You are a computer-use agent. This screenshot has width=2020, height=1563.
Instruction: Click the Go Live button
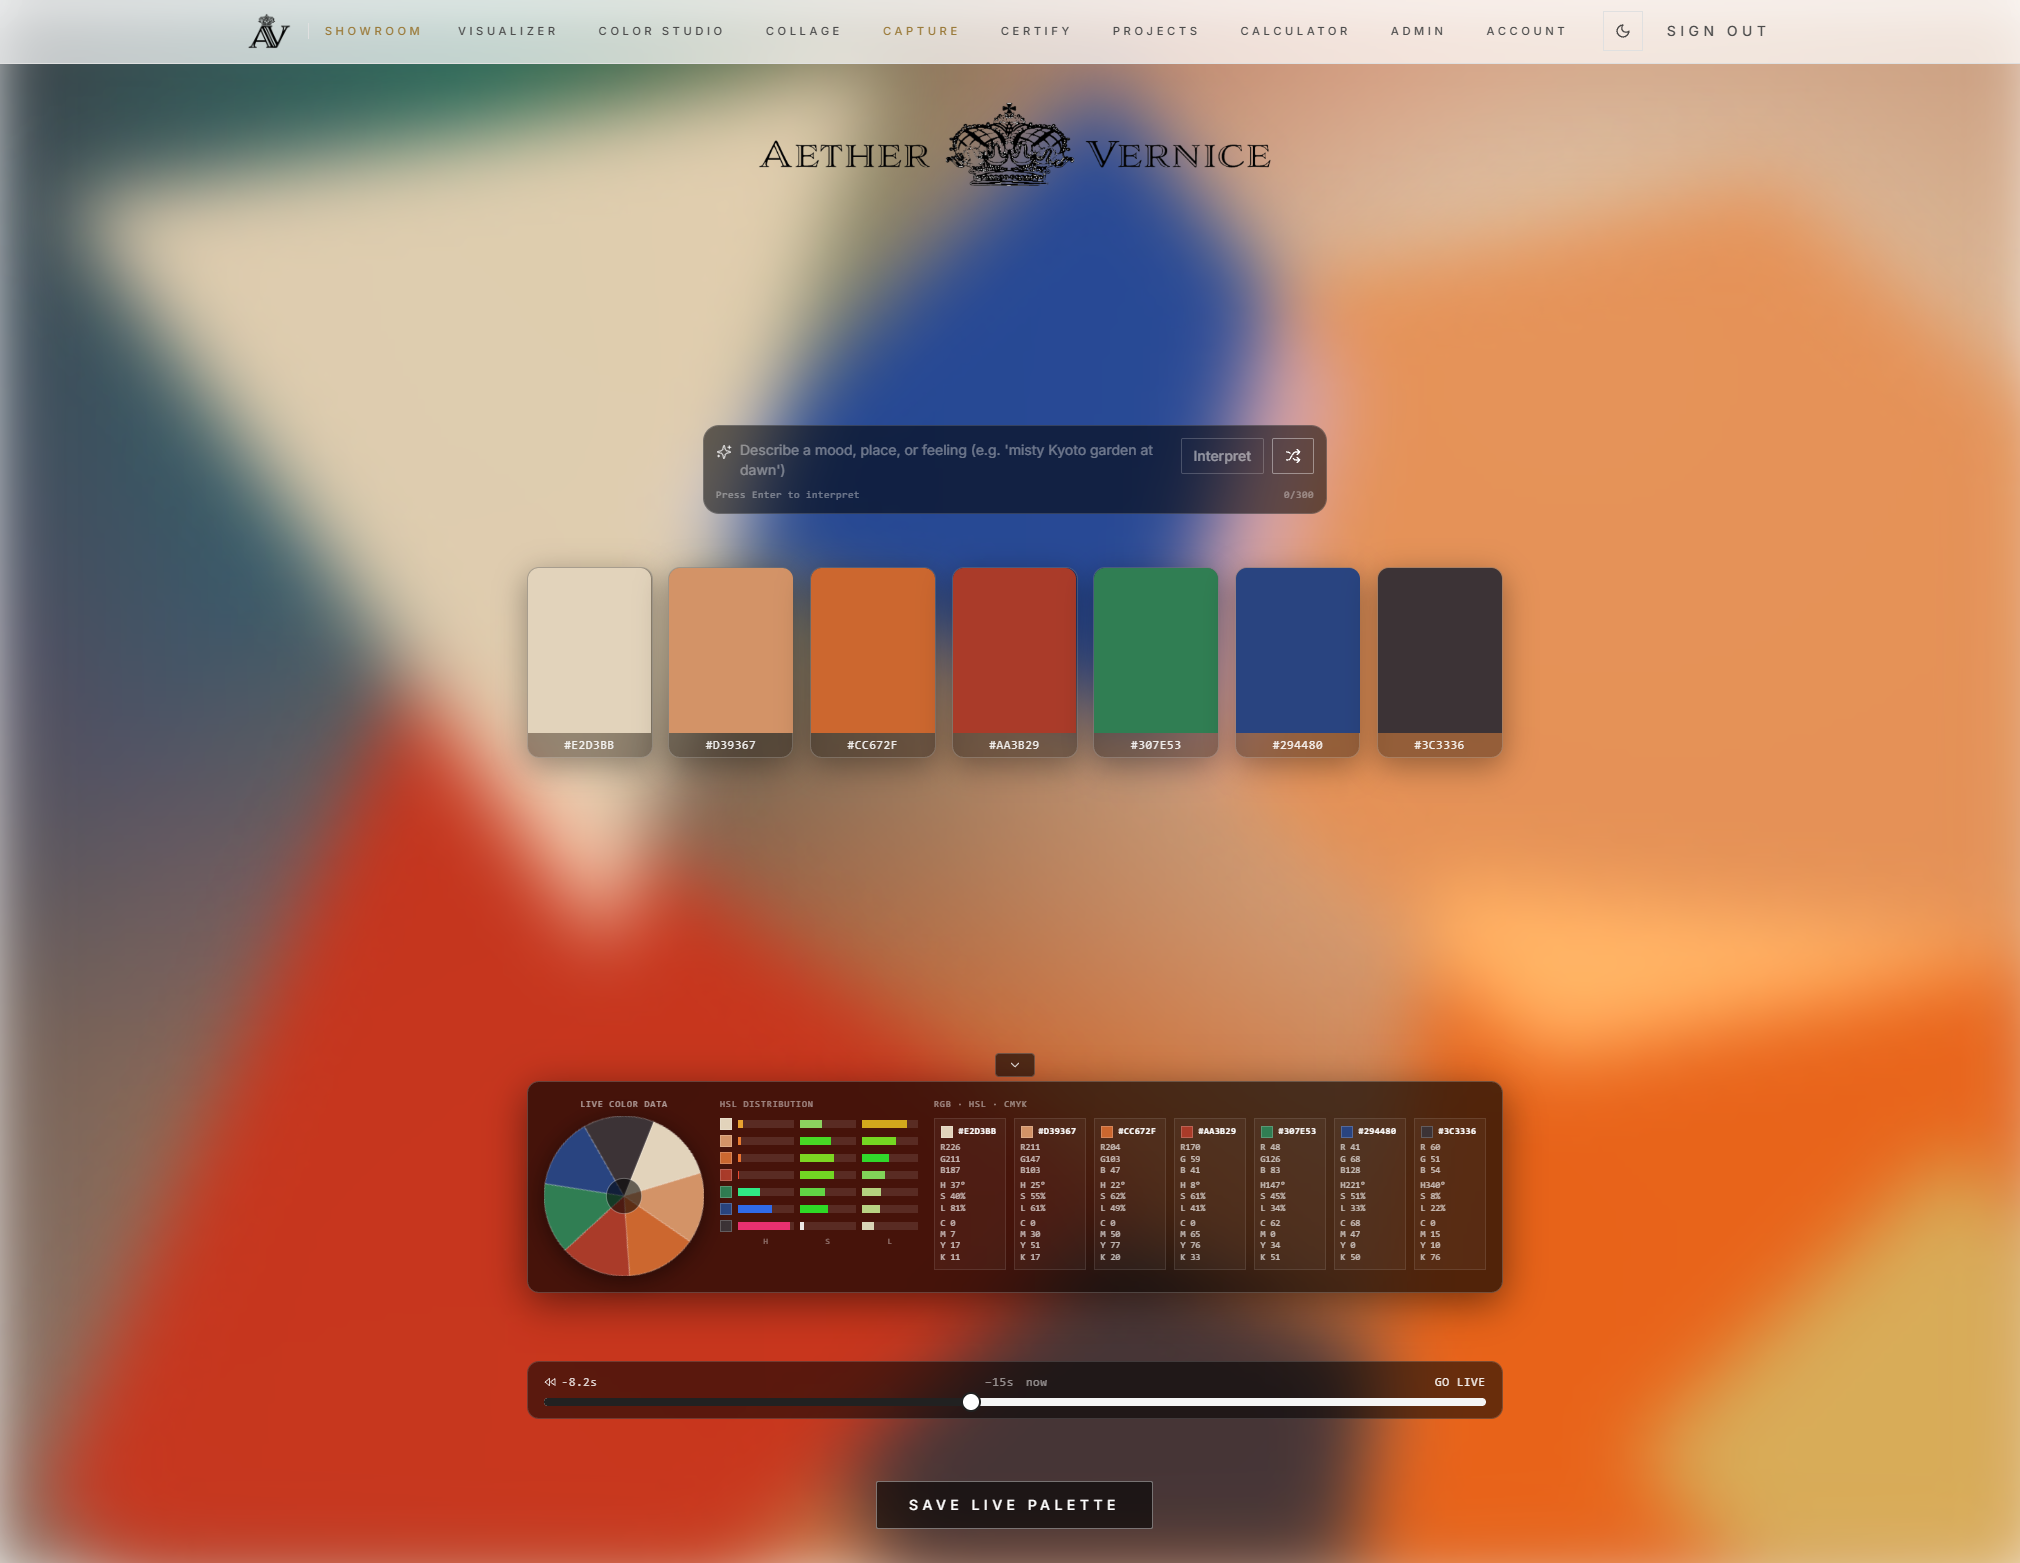click(x=1460, y=1382)
